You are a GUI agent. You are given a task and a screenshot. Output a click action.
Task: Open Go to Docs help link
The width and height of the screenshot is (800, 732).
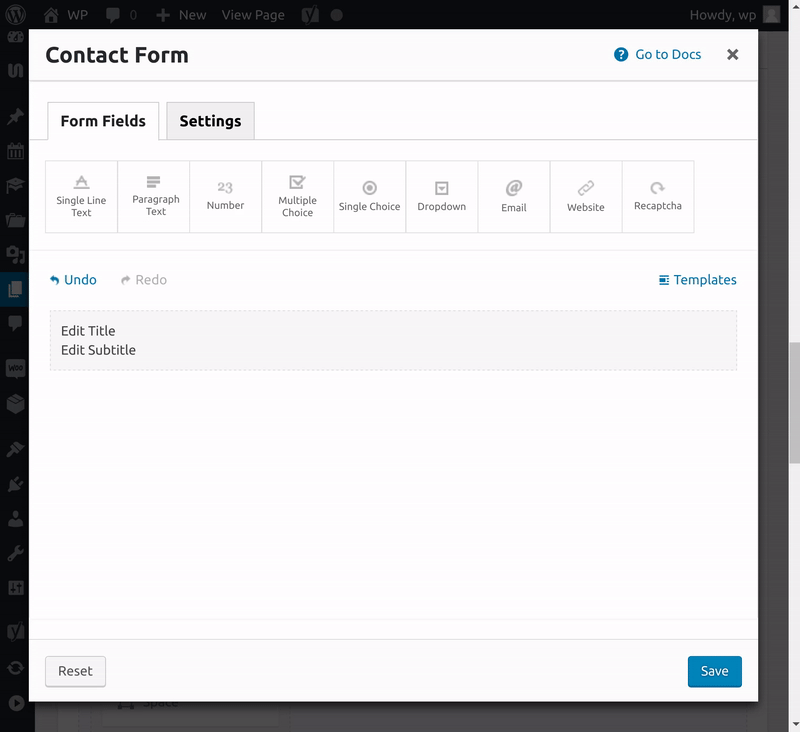tap(658, 55)
